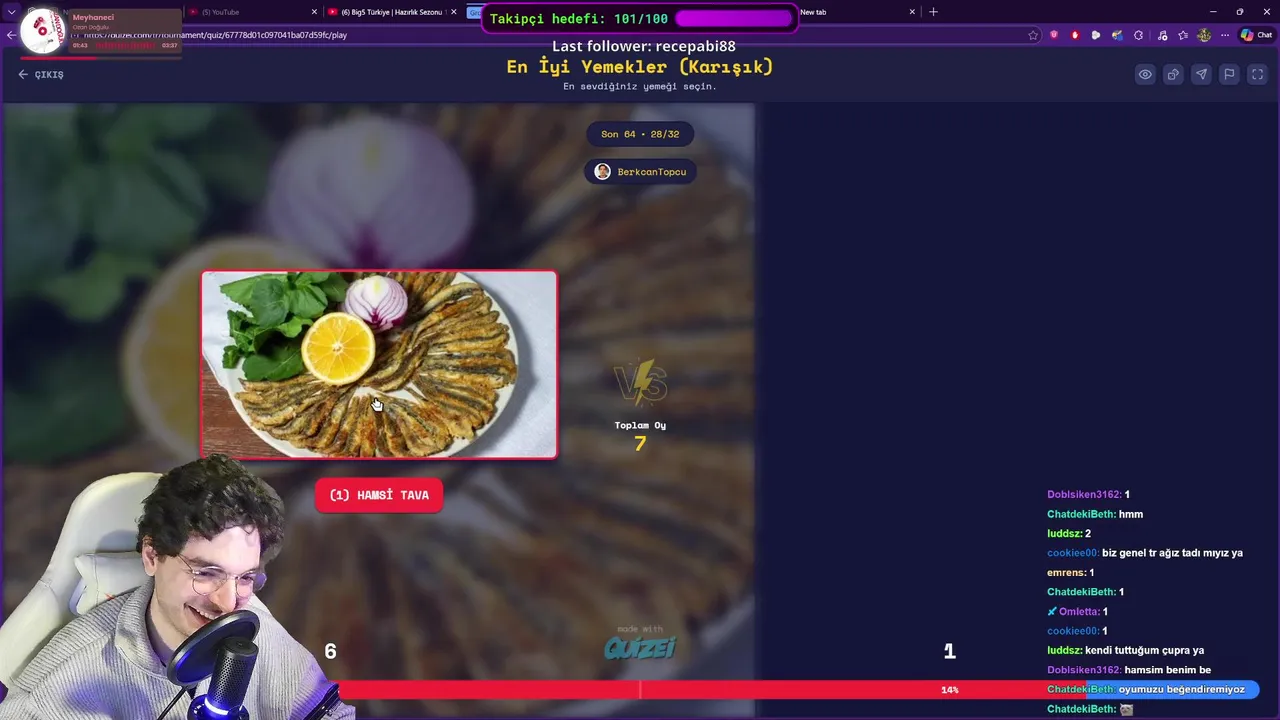Screen dimensions: 1280x720
Task: Select the fried anchovy plate image
Action: click(x=379, y=364)
